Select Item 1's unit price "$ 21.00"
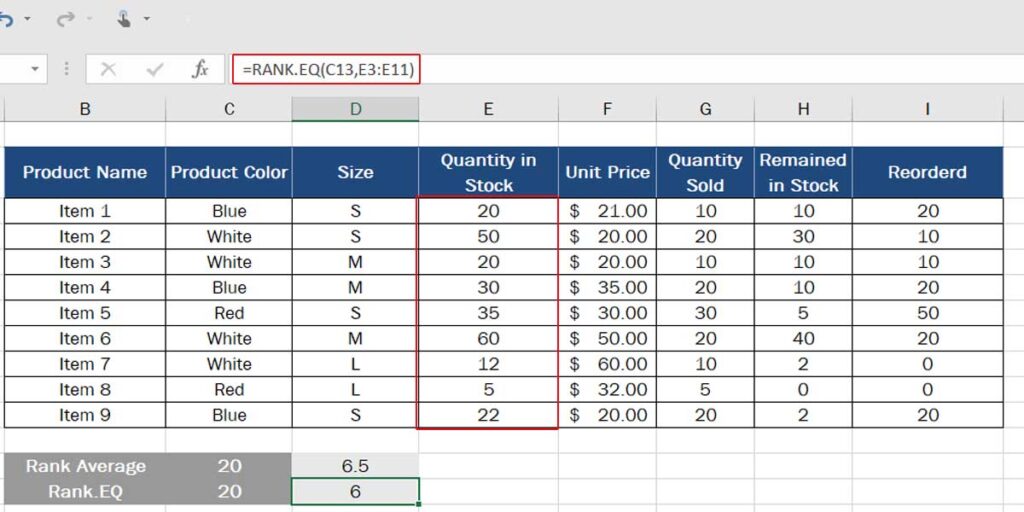This screenshot has width=1024, height=512. [x=607, y=211]
